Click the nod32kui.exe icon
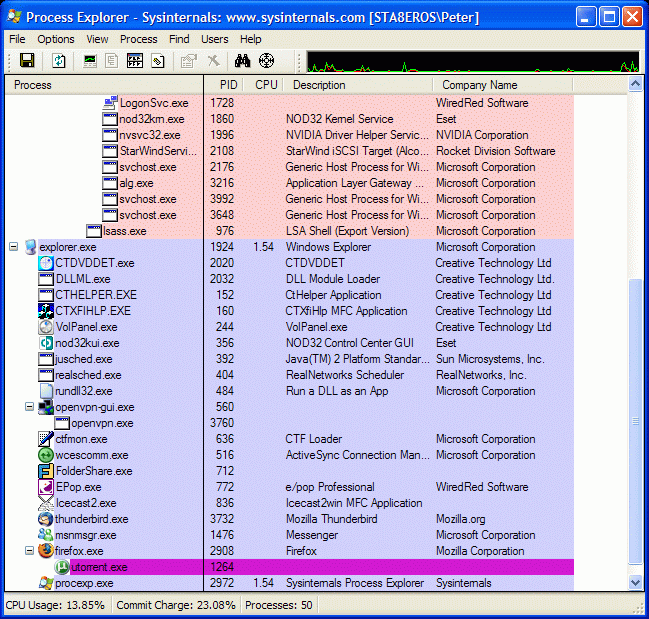Viewport: 649px width, 619px height. (x=46, y=343)
